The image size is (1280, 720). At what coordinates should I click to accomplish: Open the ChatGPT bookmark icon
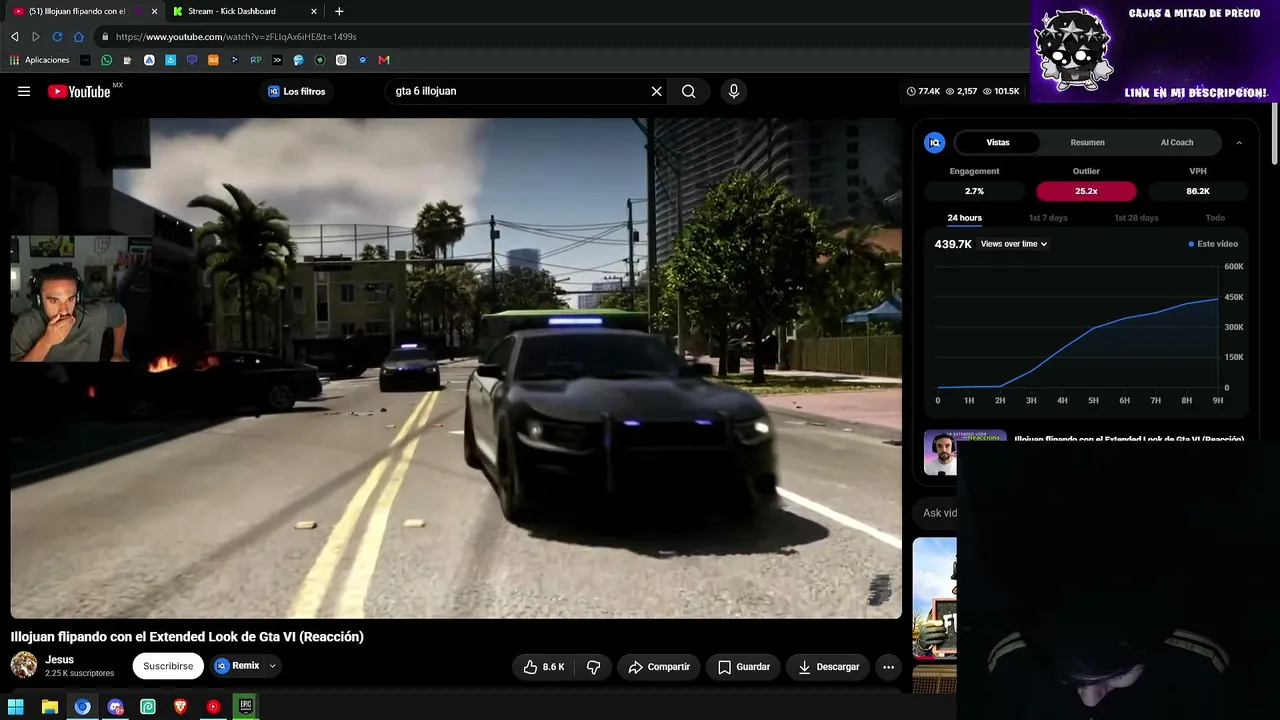pos(341,60)
